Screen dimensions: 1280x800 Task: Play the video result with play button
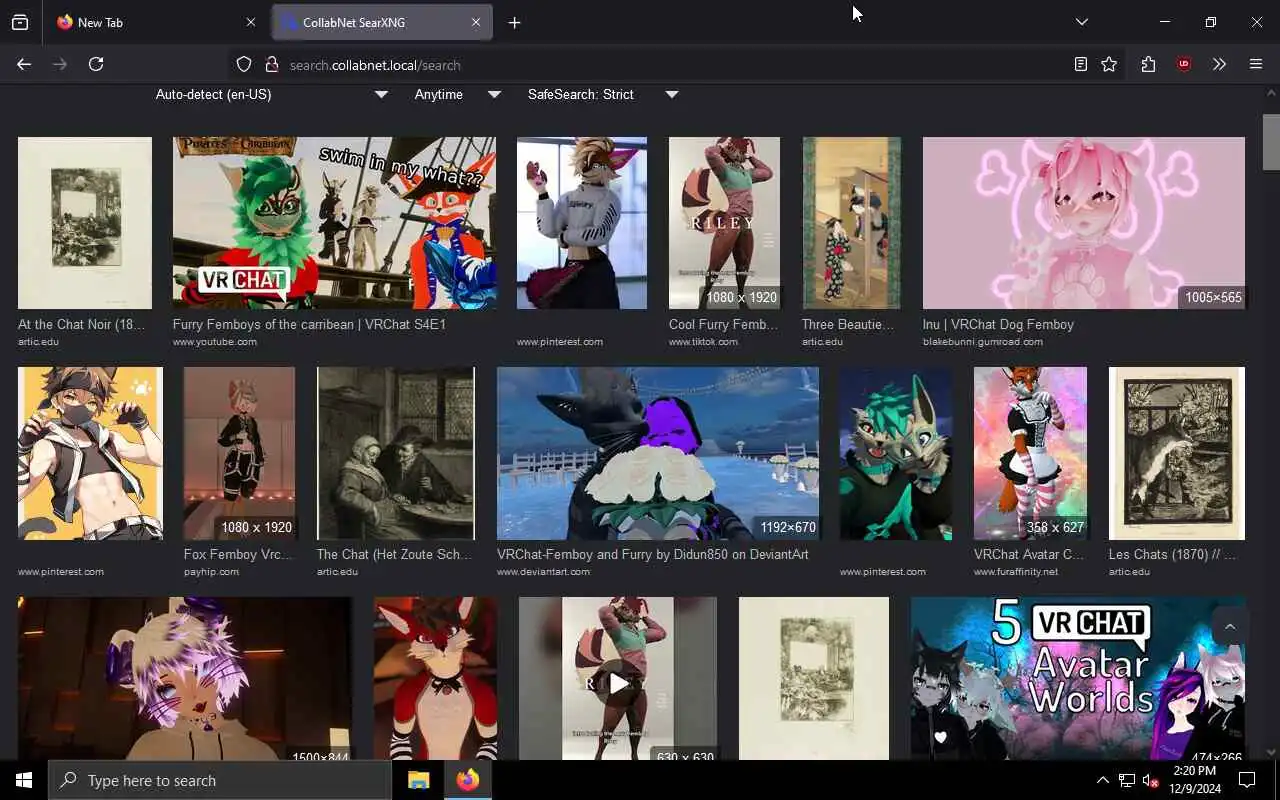(619, 683)
